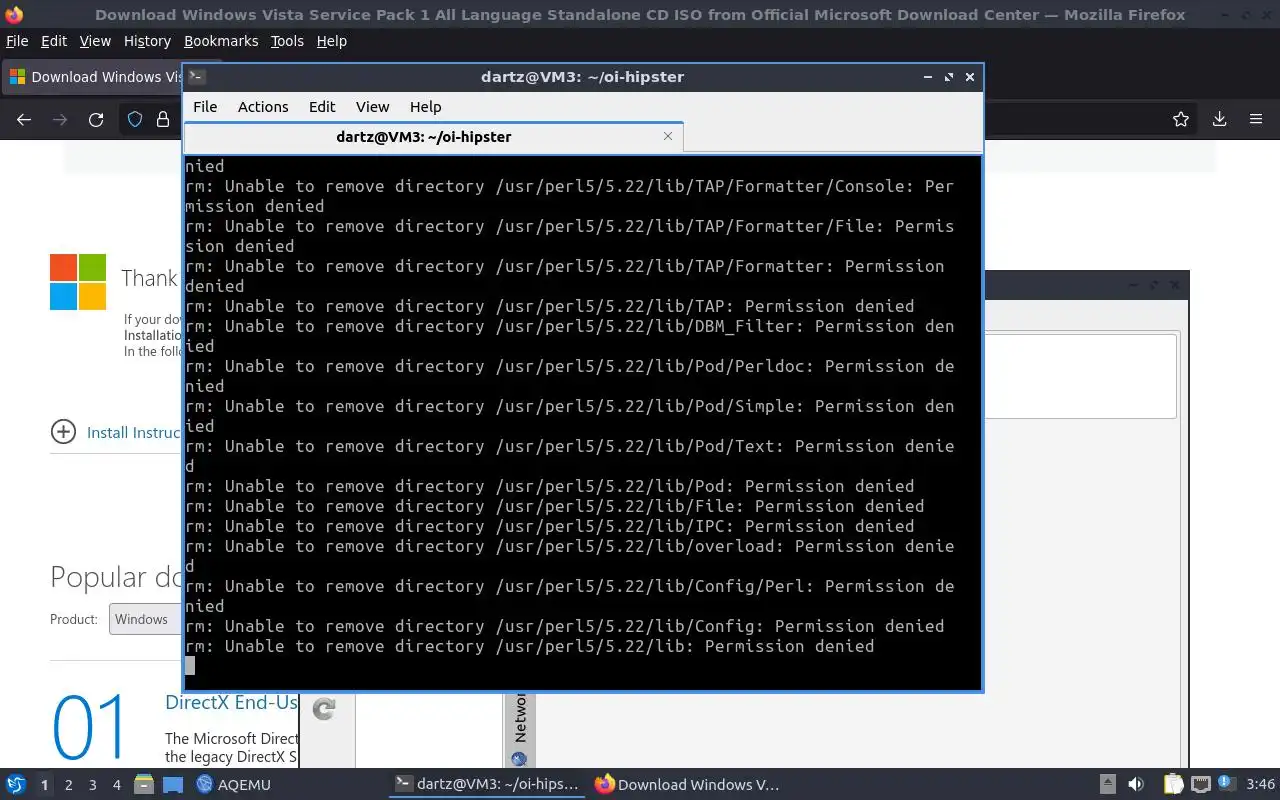Switch to virtual desktop 4
Viewport: 1280px width, 800px height.
pos(117,784)
